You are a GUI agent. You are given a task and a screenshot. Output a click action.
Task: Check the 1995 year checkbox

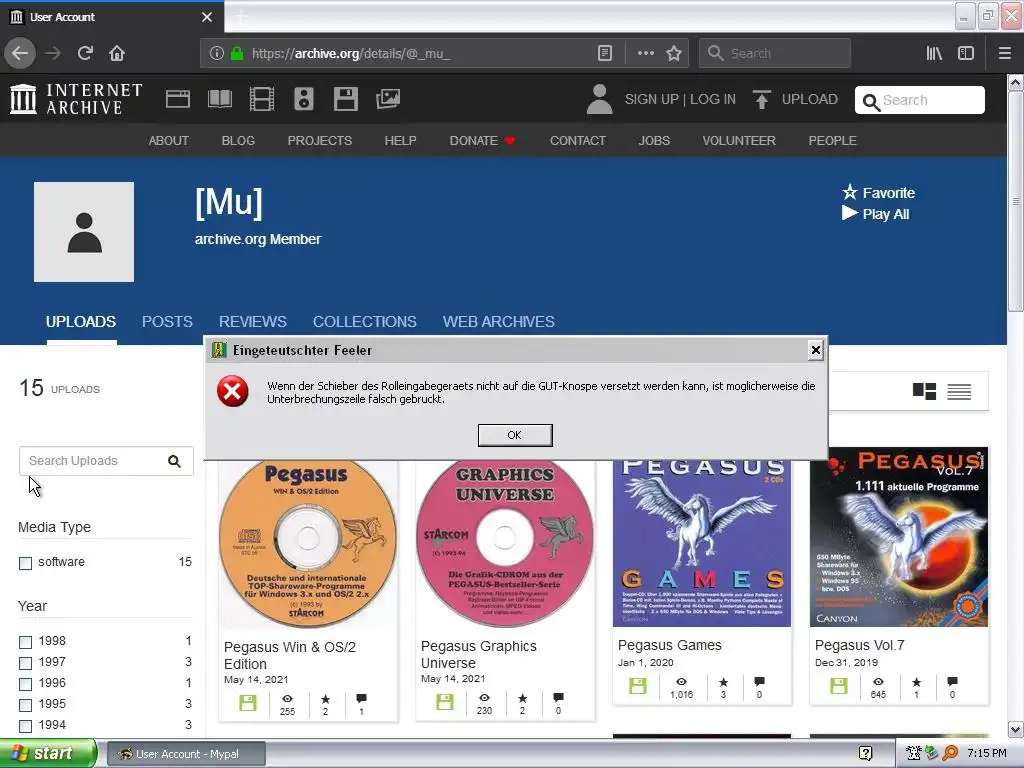(x=25, y=705)
